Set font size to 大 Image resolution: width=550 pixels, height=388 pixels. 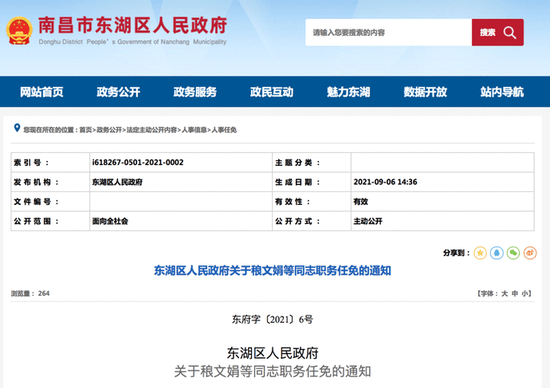coord(504,294)
